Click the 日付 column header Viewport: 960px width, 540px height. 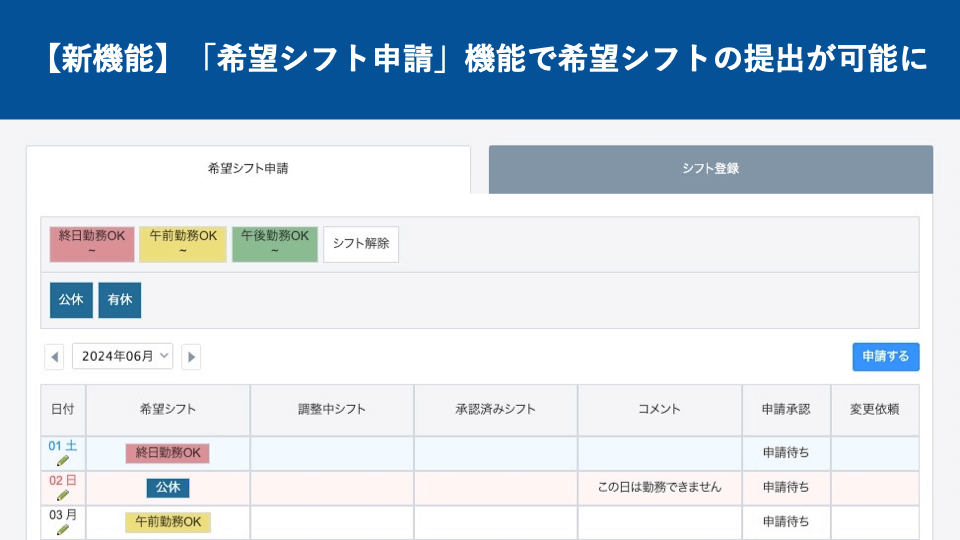pos(62,410)
